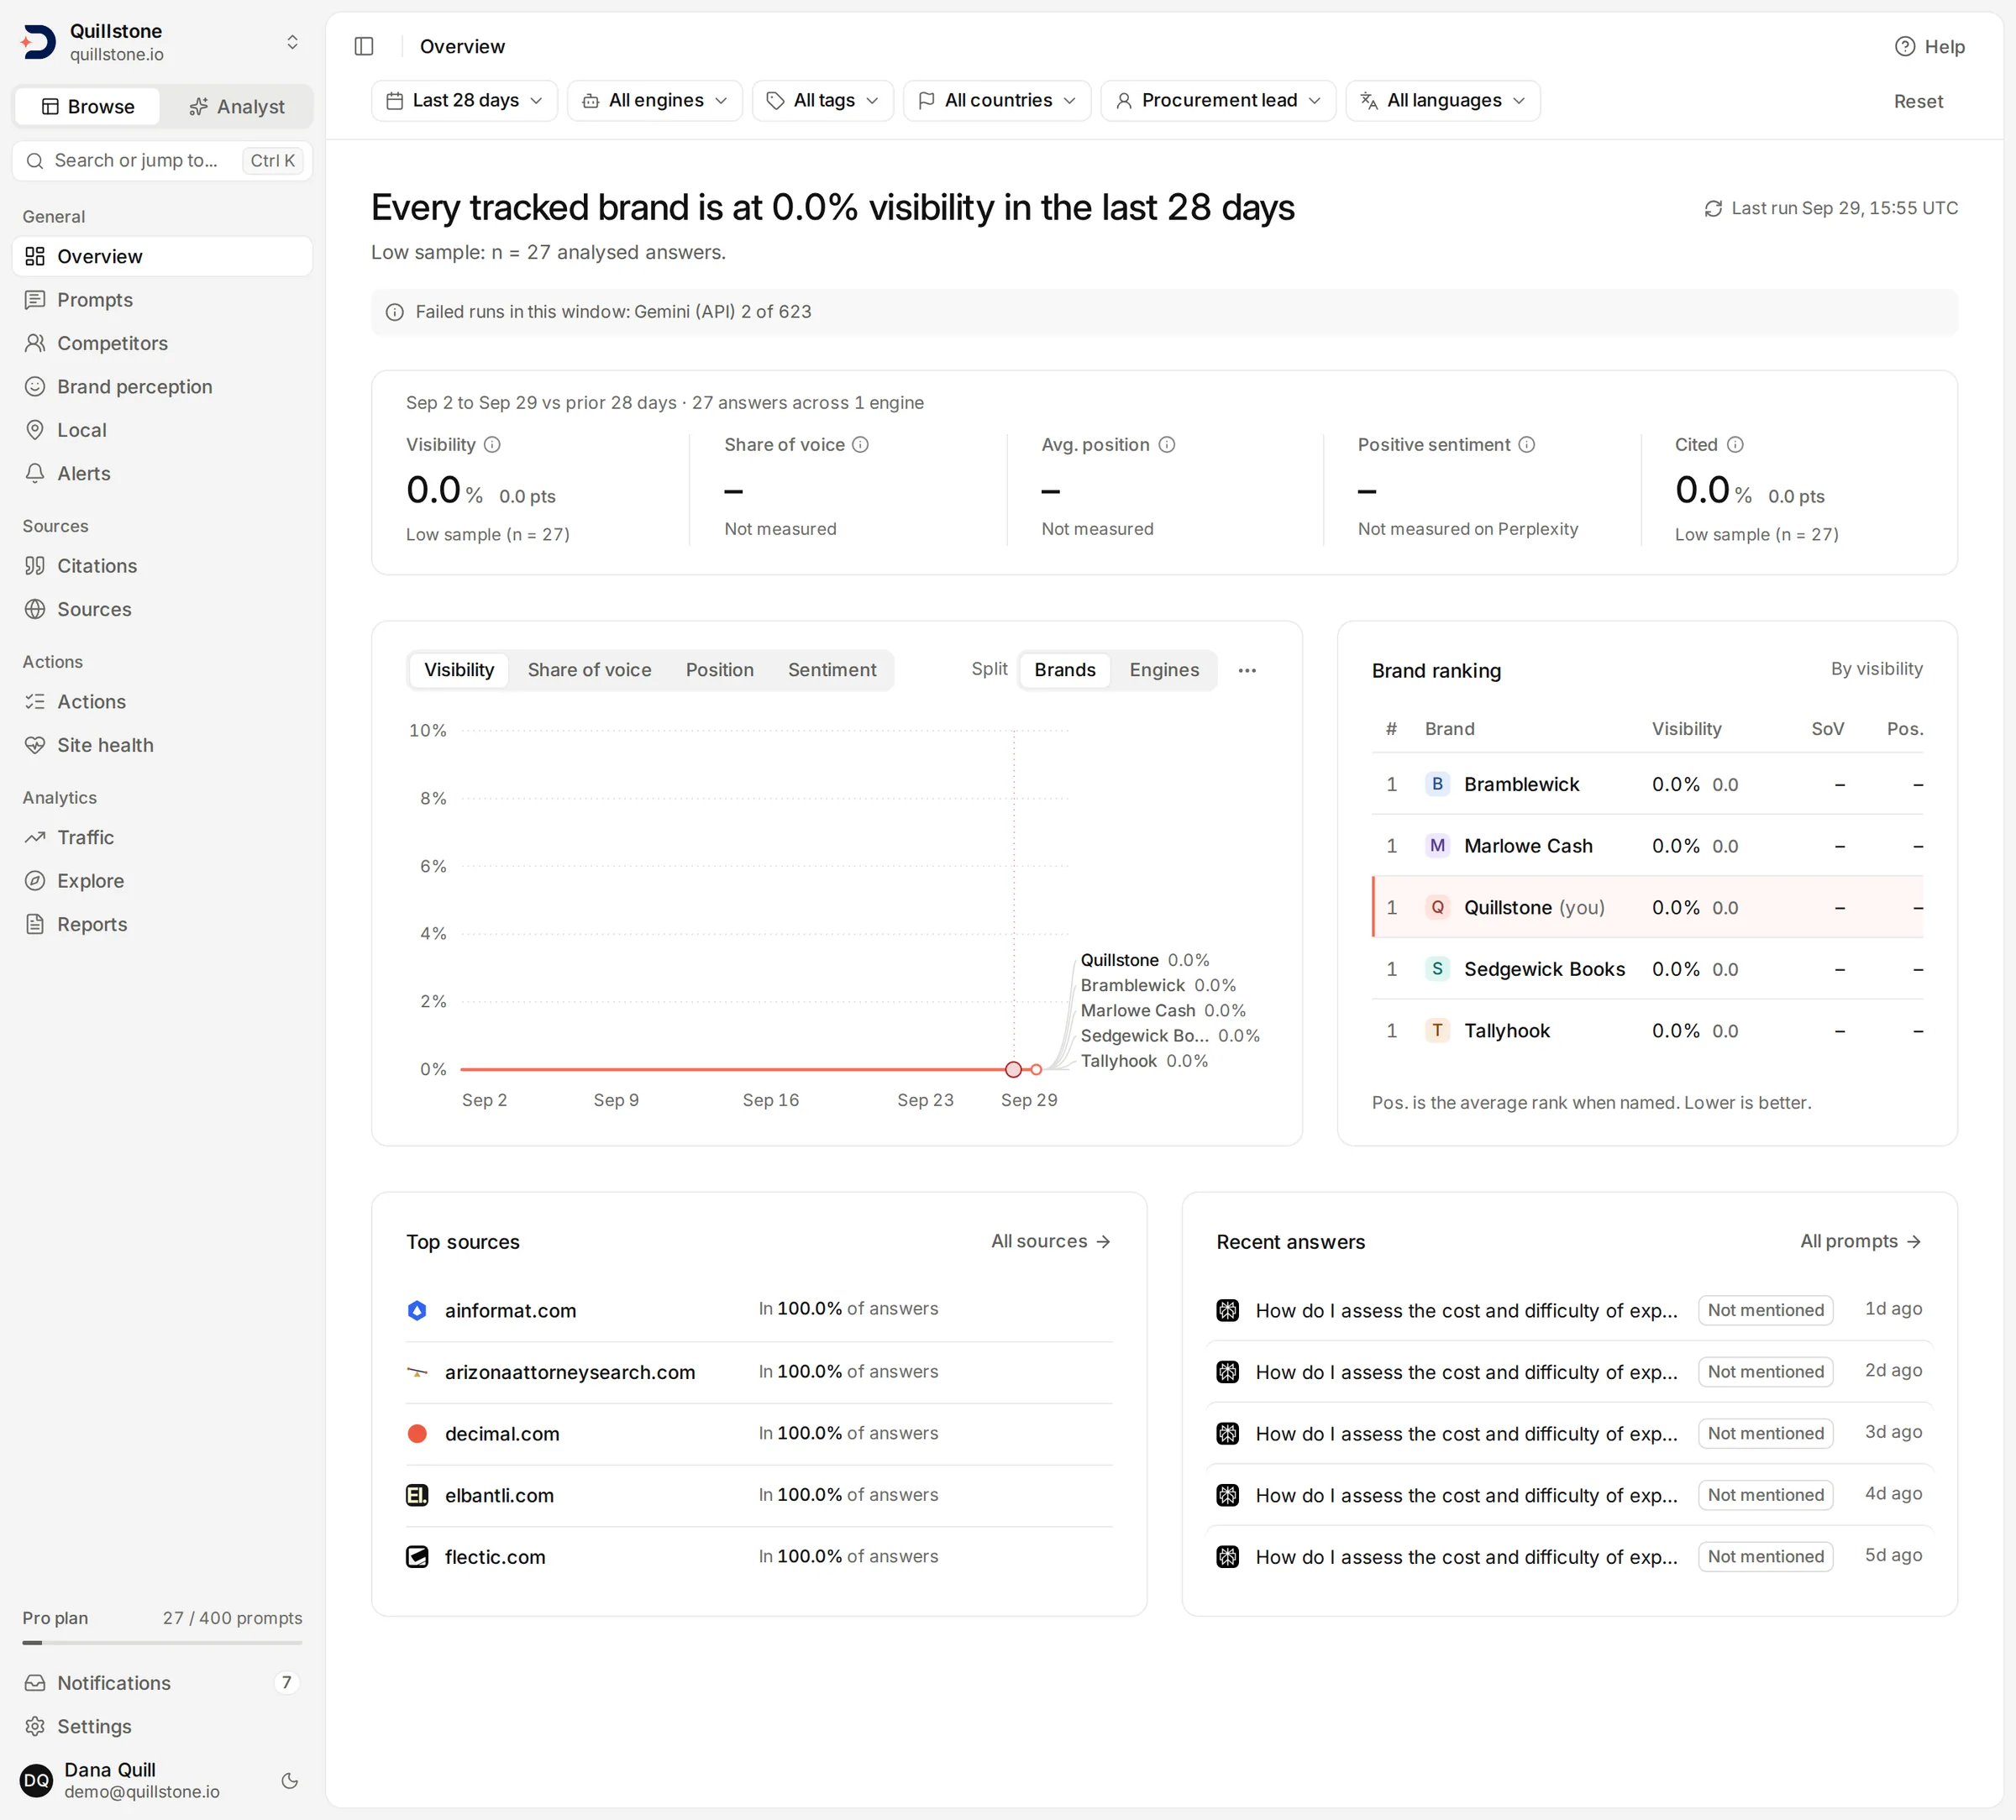Switch to Browse mode
Viewport: 2016px width, 1820px height.
pos(88,106)
